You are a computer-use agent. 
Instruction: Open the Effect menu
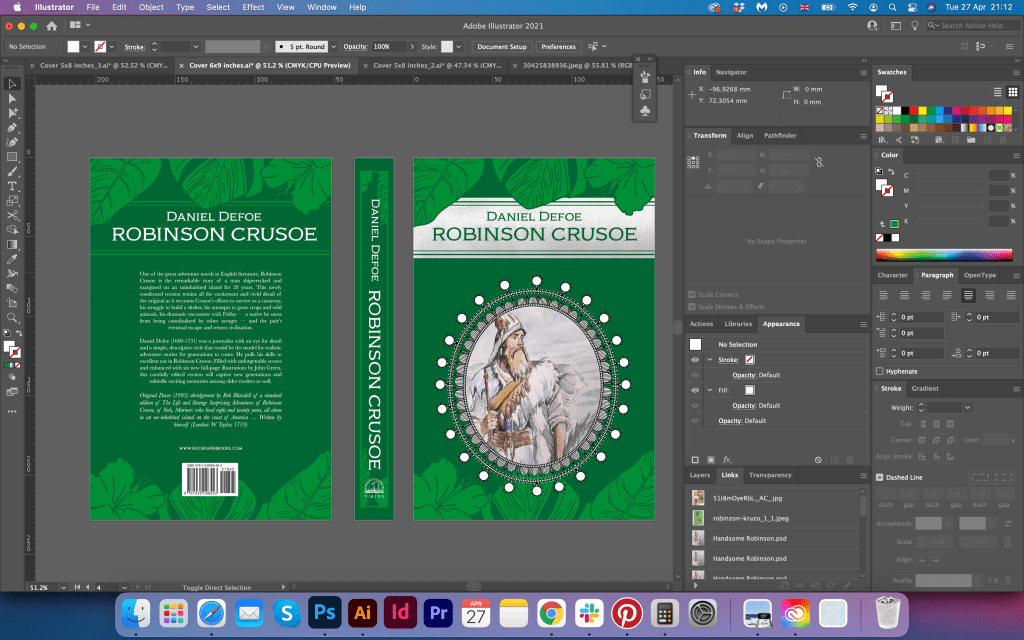(x=253, y=7)
